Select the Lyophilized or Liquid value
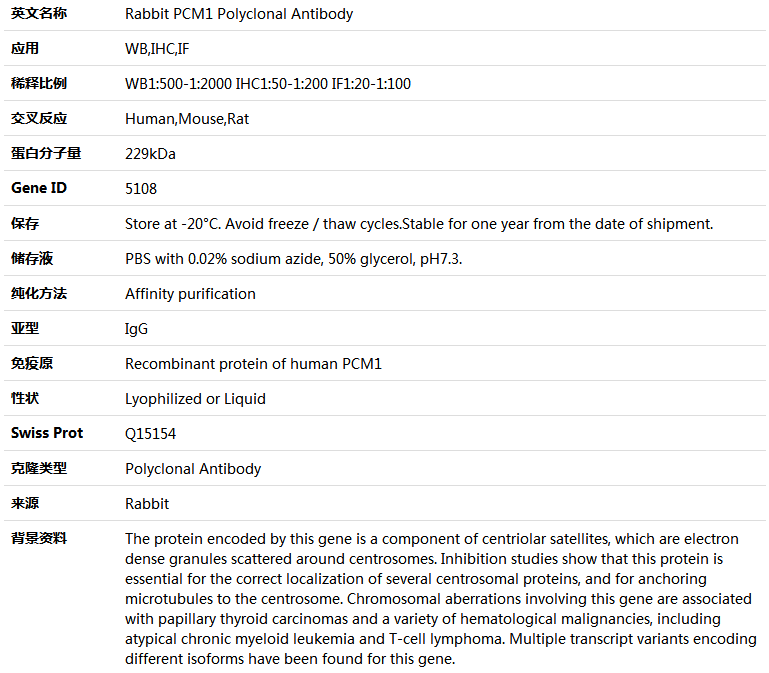 pyautogui.click(x=195, y=399)
